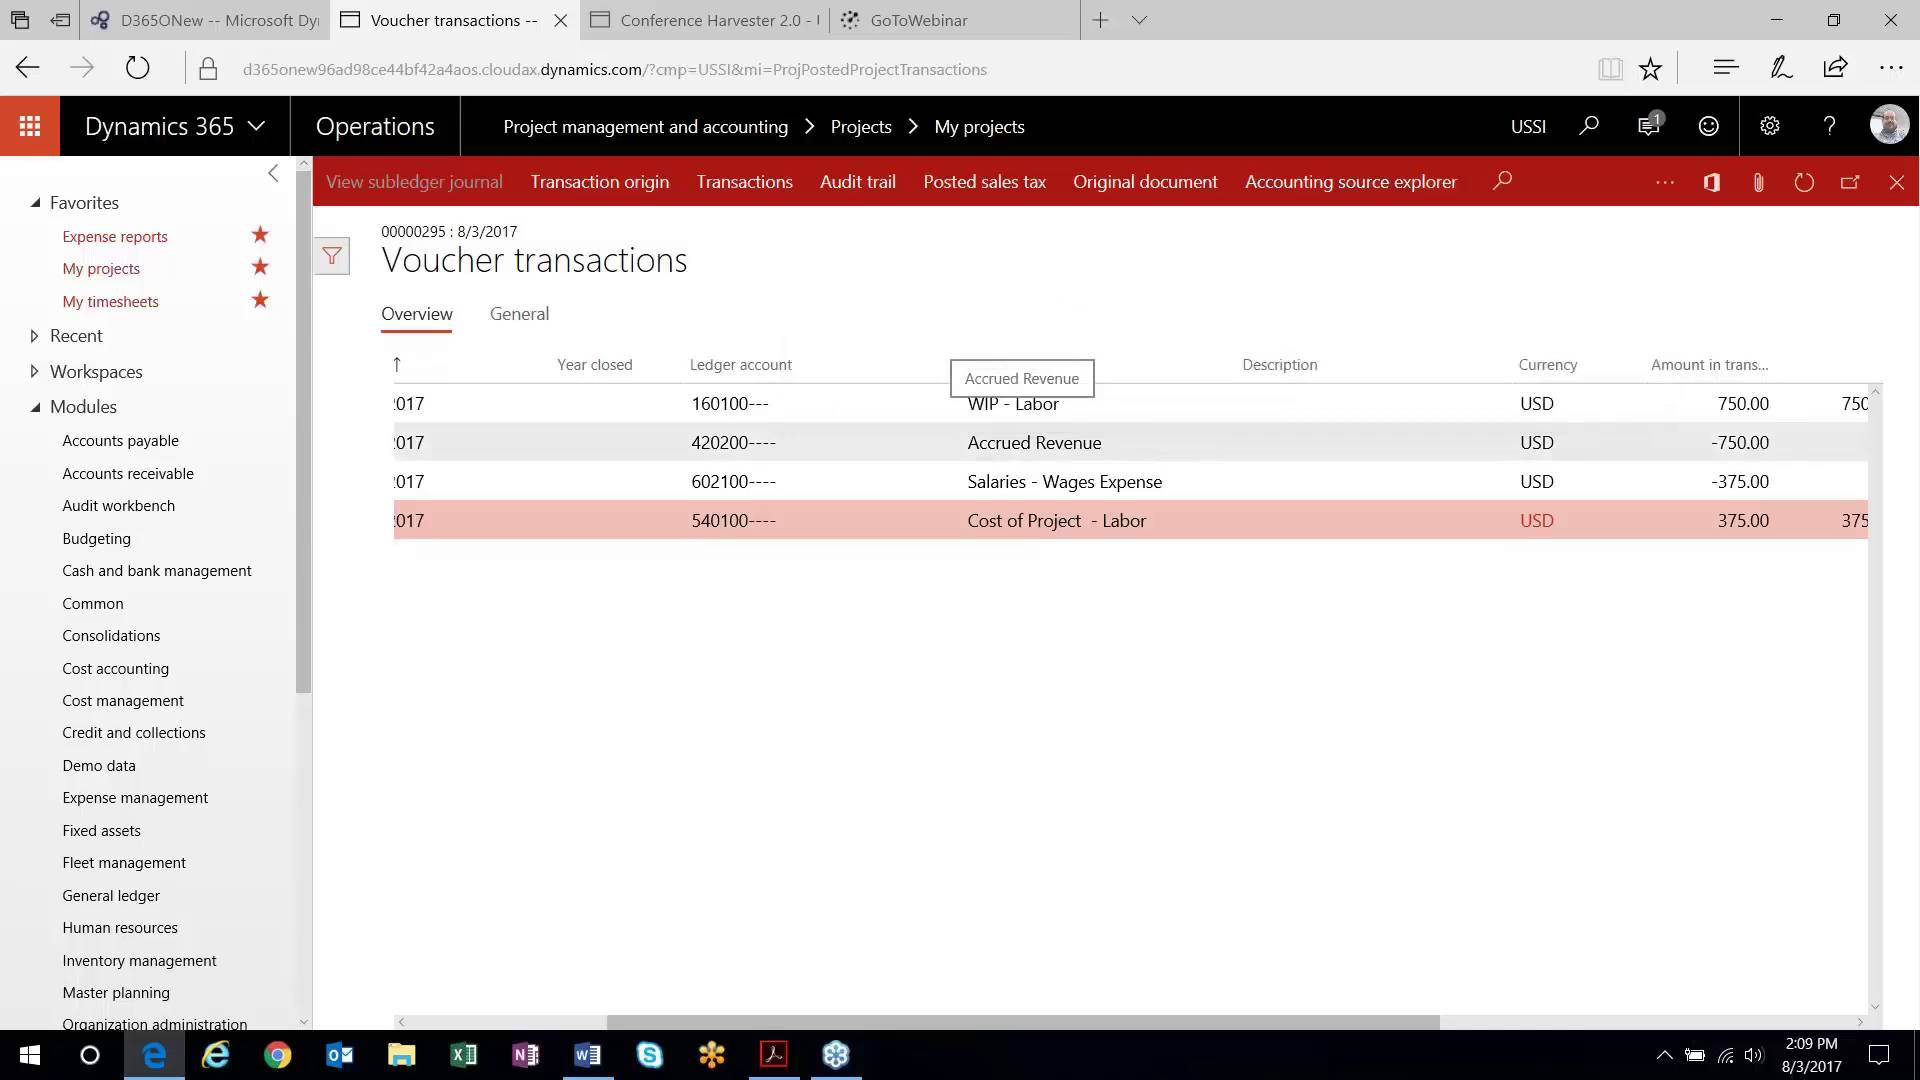This screenshot has height=1080, width=1920.
Task: Expand the Recent section
Action: (x=33, y=336)
